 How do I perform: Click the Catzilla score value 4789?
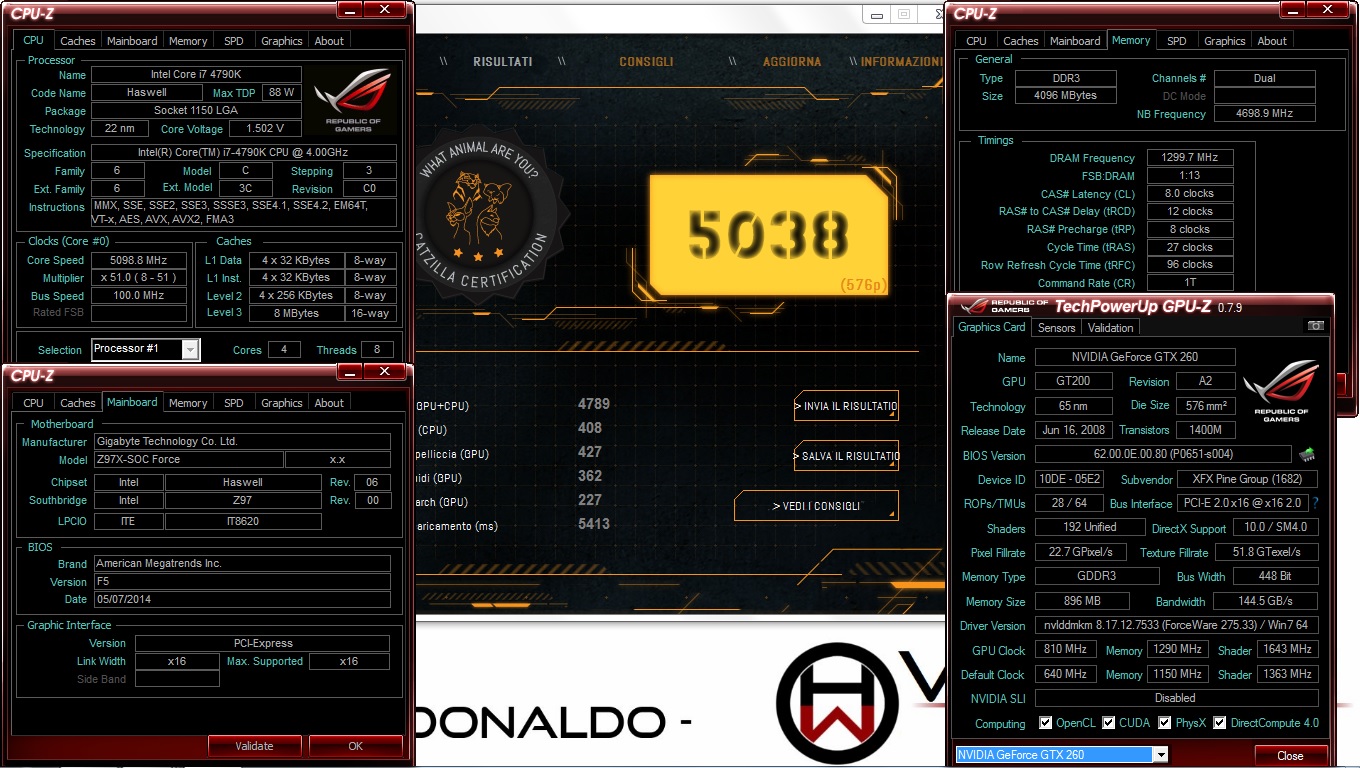(x=594, y=404)
